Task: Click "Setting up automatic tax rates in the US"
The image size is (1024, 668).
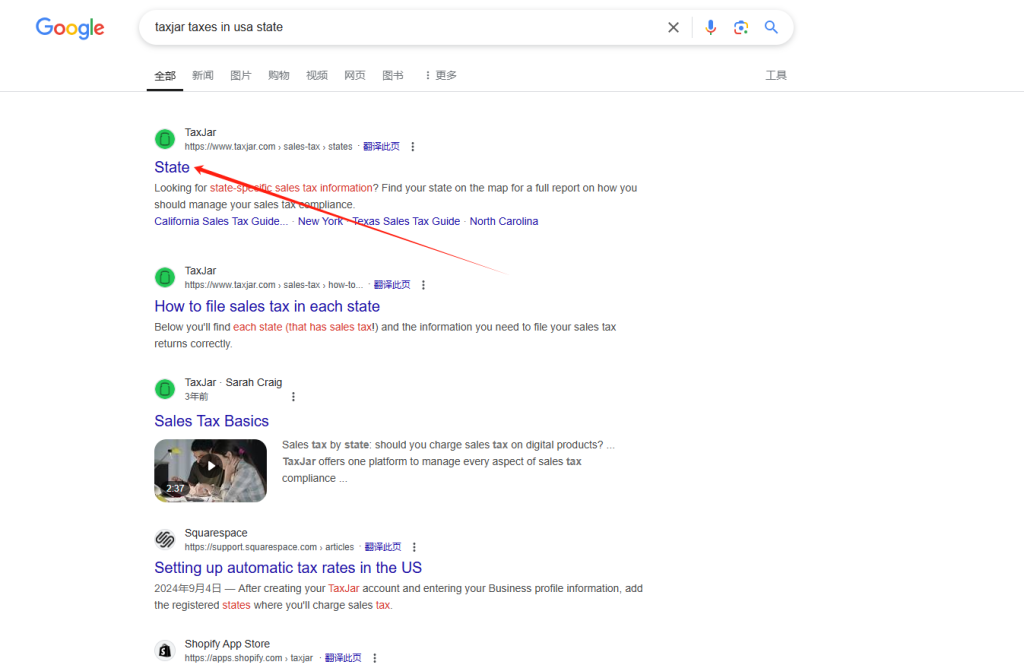Action: pos(288,567)
